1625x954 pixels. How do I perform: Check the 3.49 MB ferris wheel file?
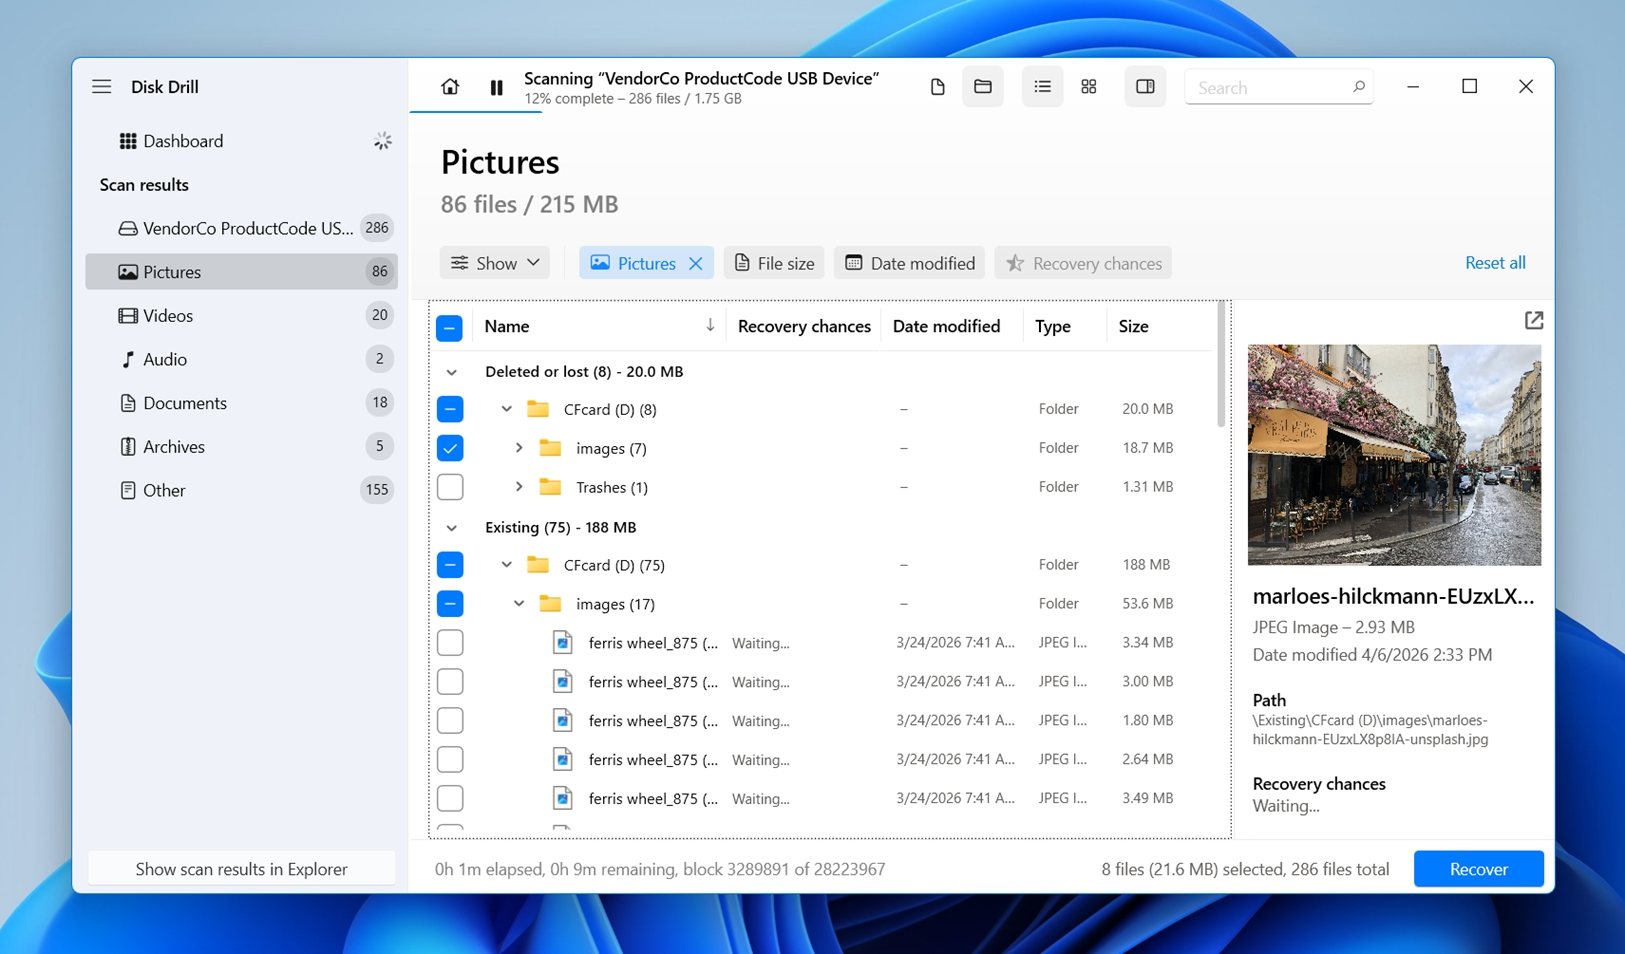450,799
